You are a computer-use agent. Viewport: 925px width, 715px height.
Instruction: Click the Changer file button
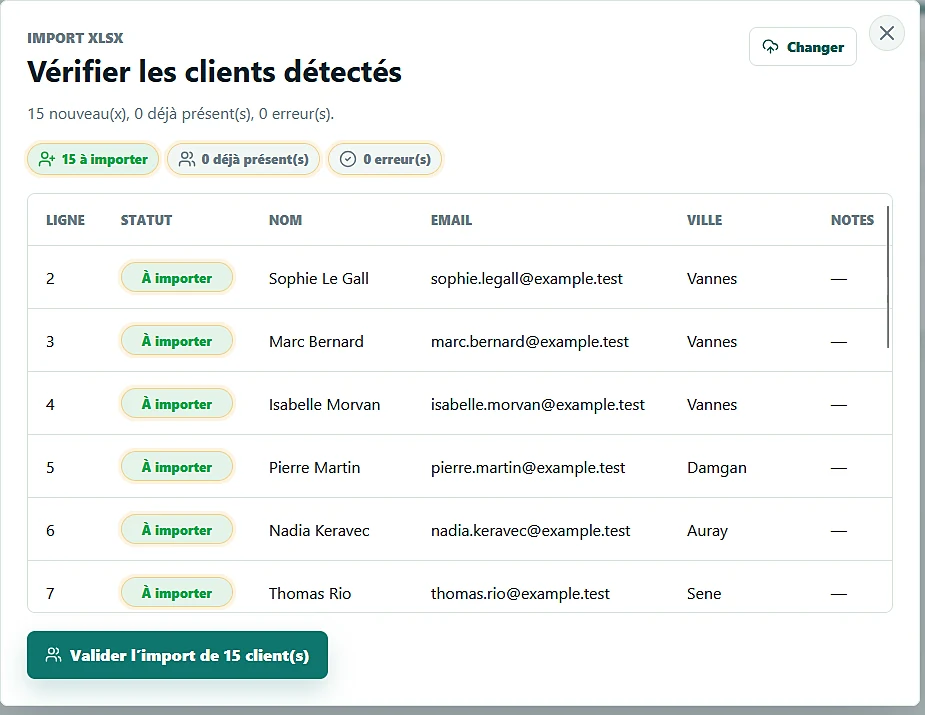[x=802, y=47]
